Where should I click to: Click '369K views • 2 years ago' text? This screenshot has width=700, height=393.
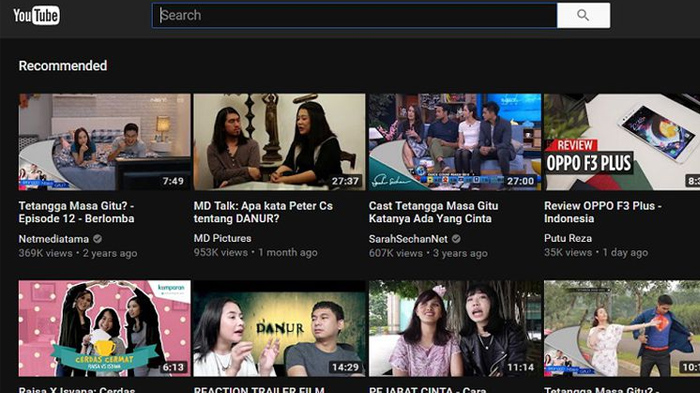(78, 253)
